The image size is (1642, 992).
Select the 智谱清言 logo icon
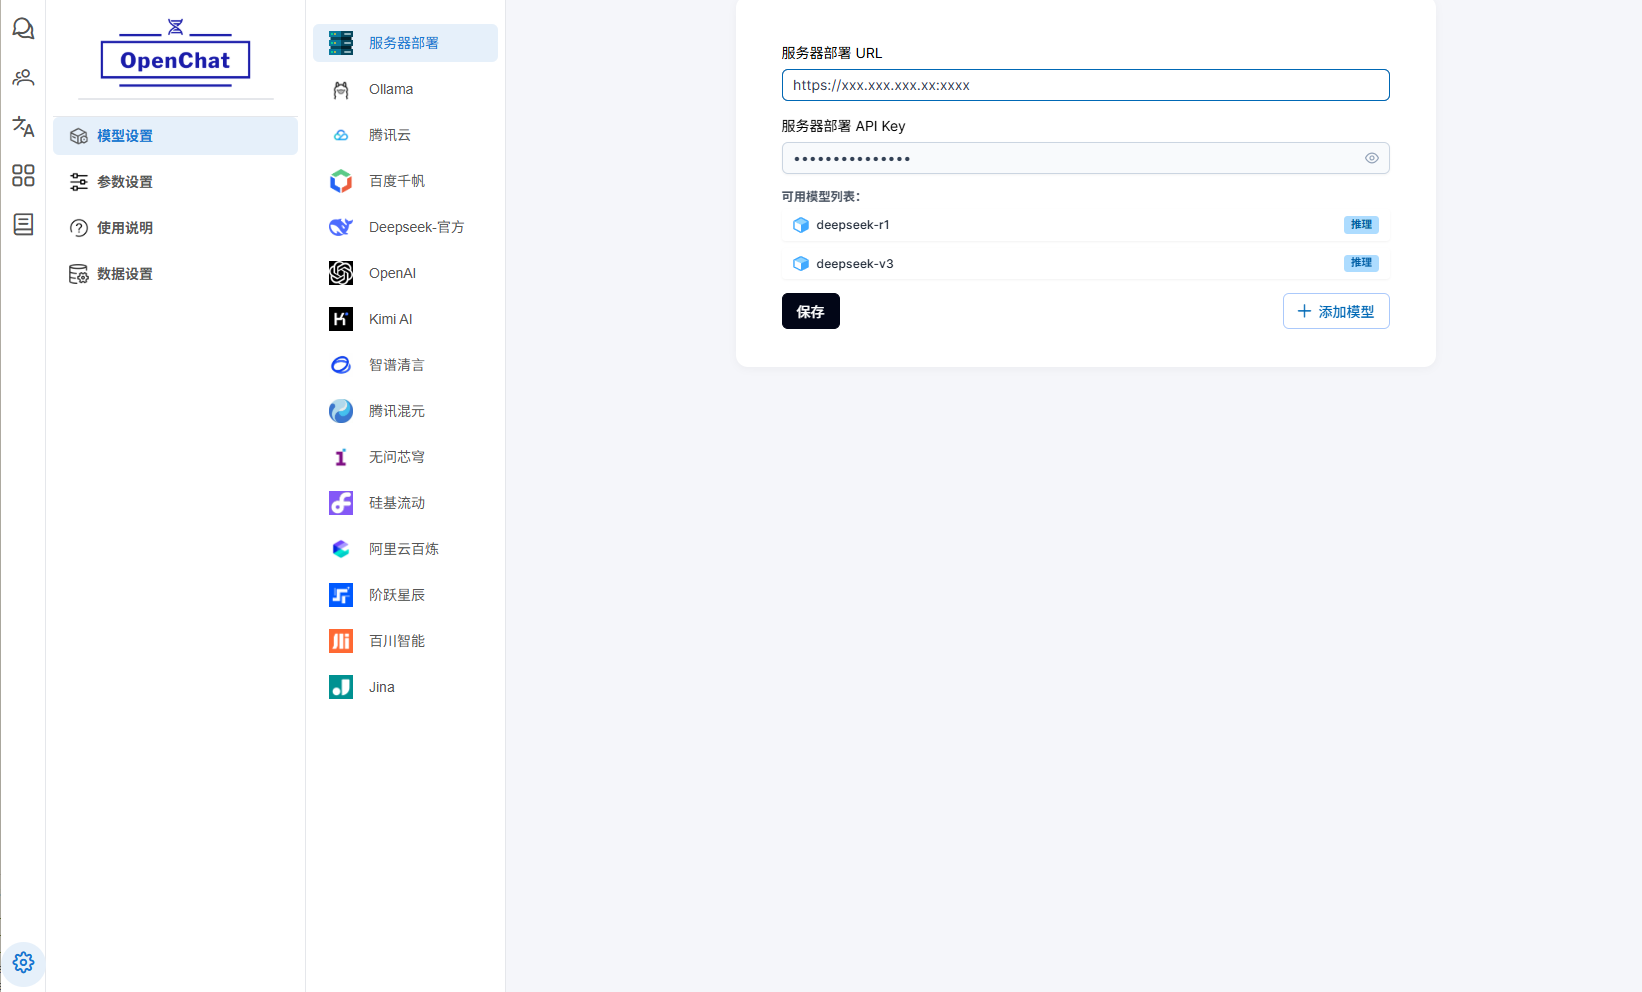tap(341, 365)
